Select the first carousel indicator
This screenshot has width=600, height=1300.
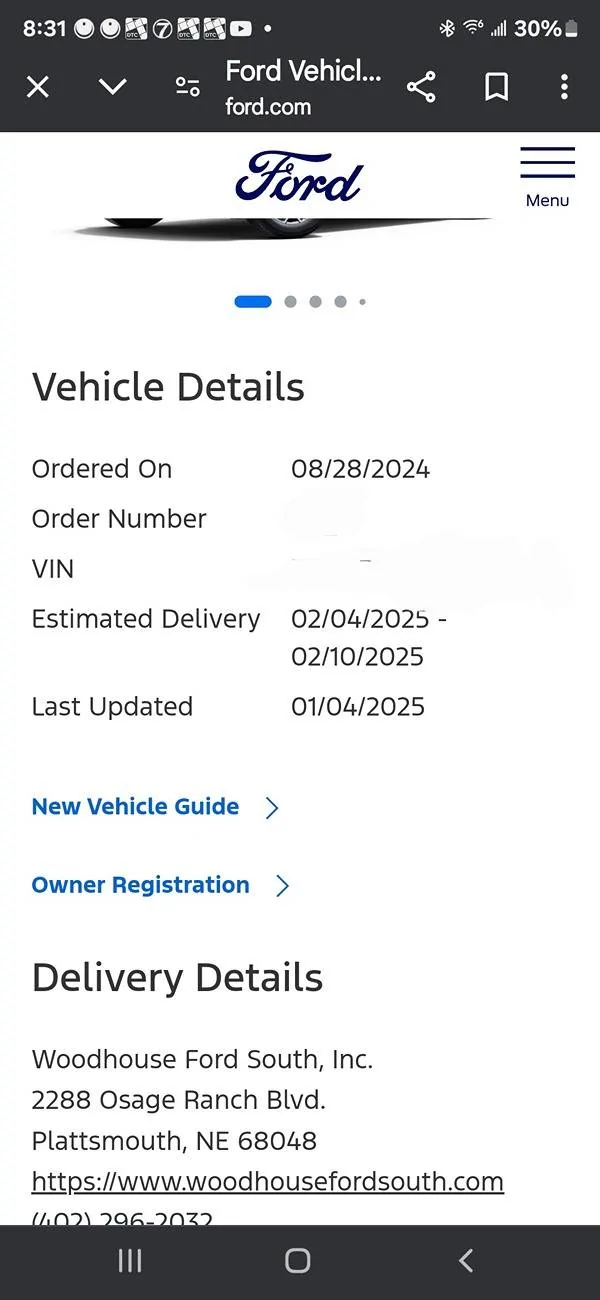point(253,301)
